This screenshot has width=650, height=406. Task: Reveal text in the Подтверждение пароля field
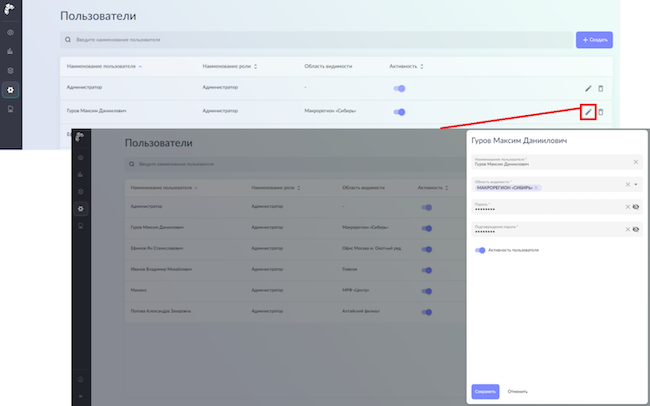[x=635, y=229]
